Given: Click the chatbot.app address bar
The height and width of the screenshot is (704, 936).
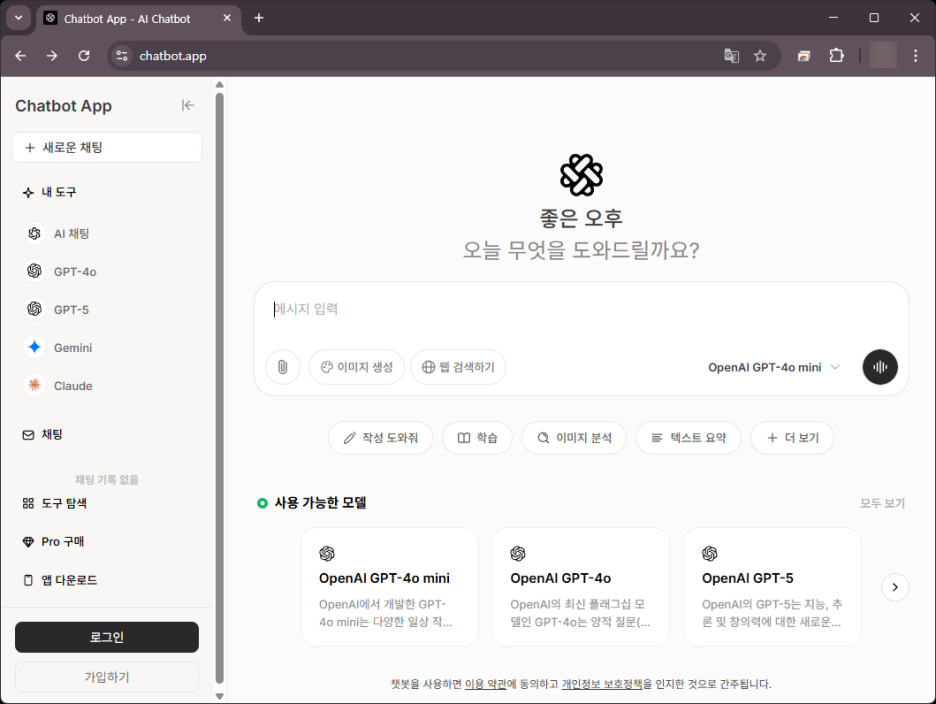Looking at the screenshot, I should pos(418,56).
